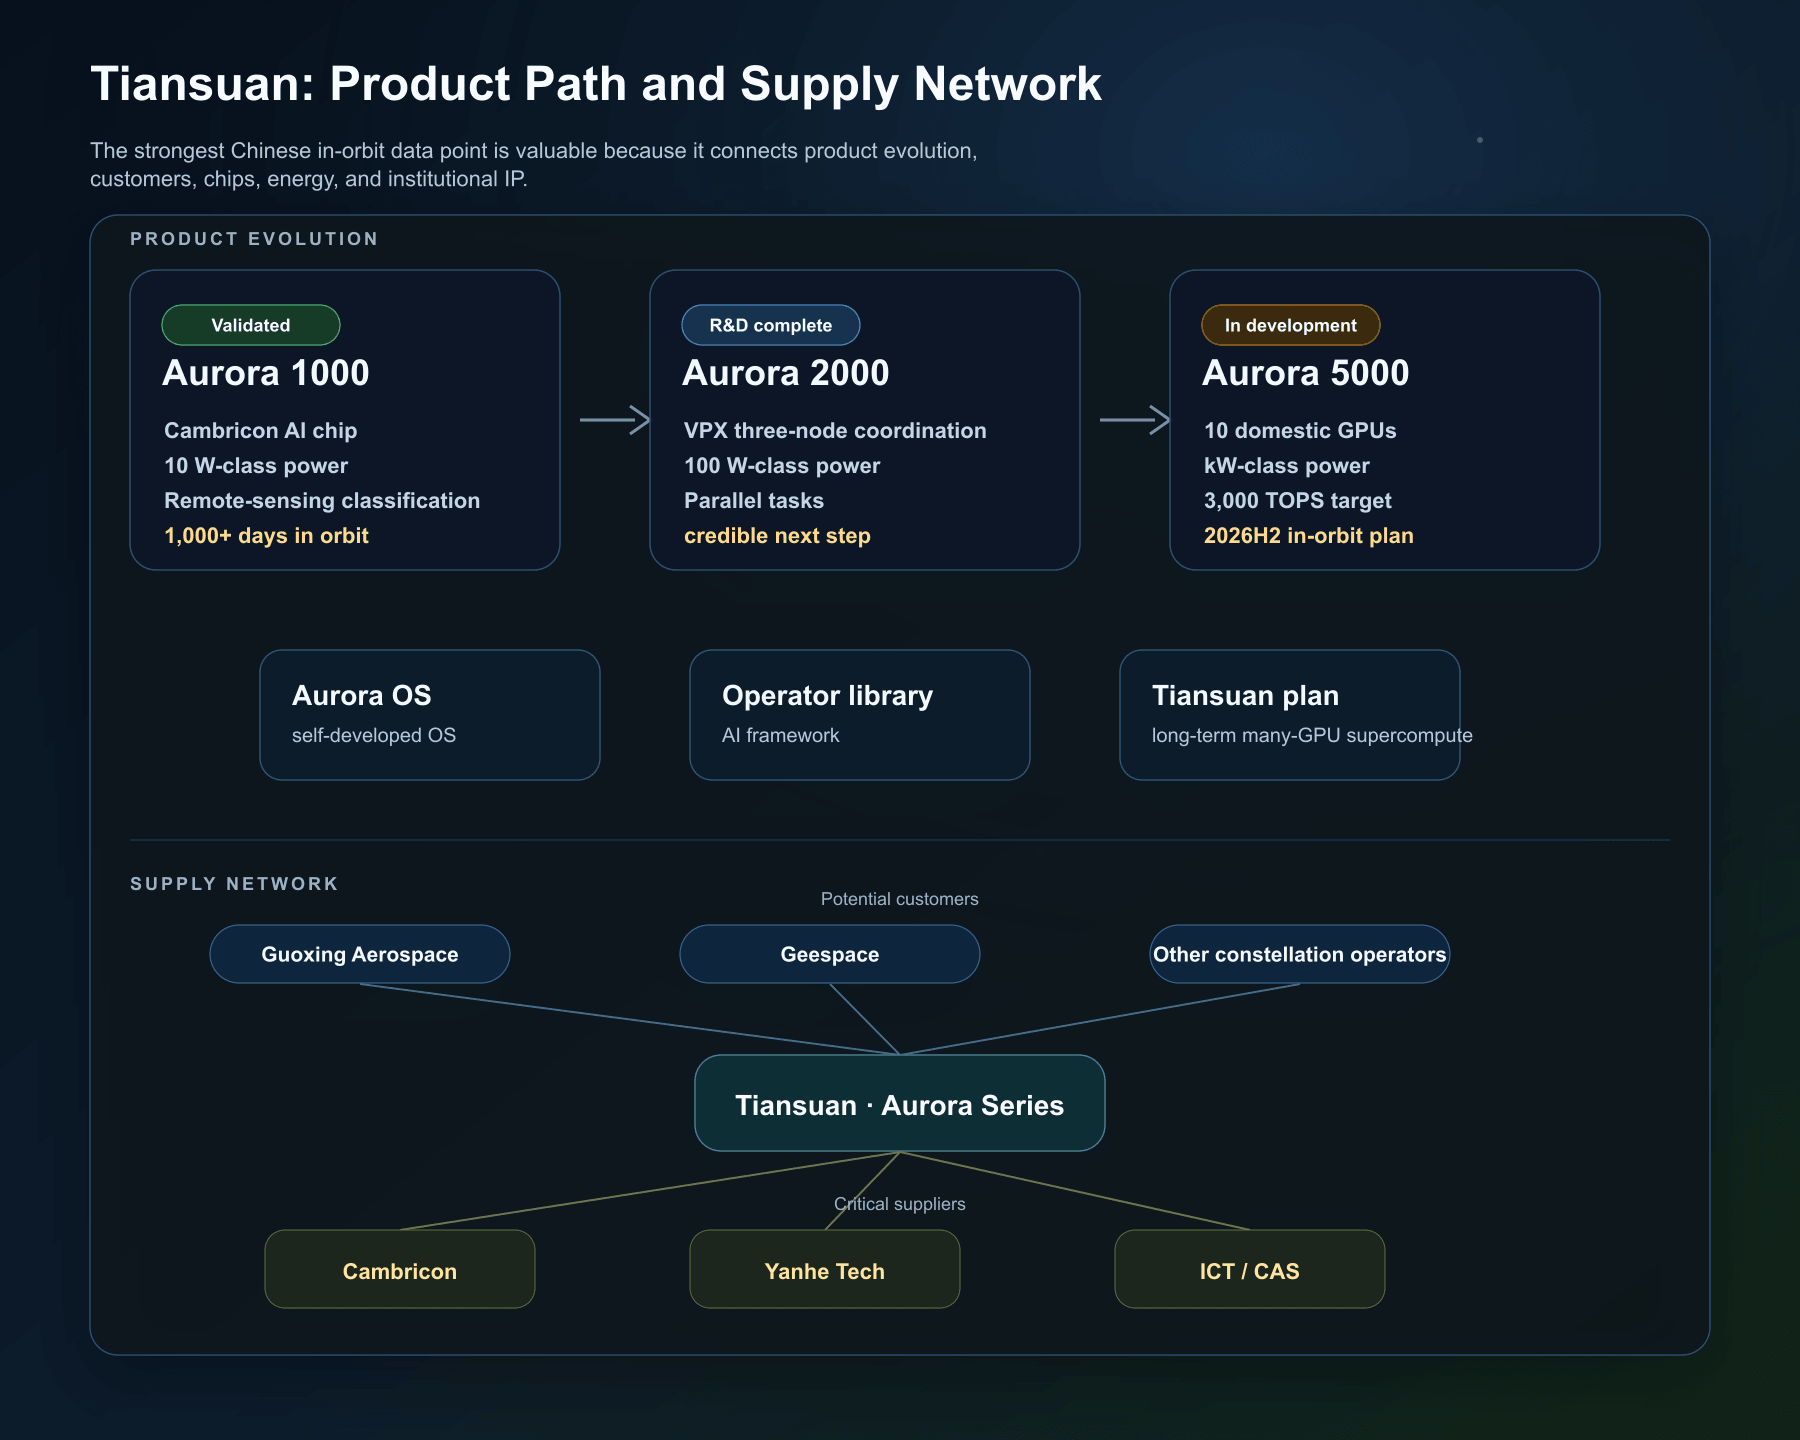Click Parallel tasks line
This screenshot has height=1440, width=1800.
pyautogui.click(x=754, y=501)
